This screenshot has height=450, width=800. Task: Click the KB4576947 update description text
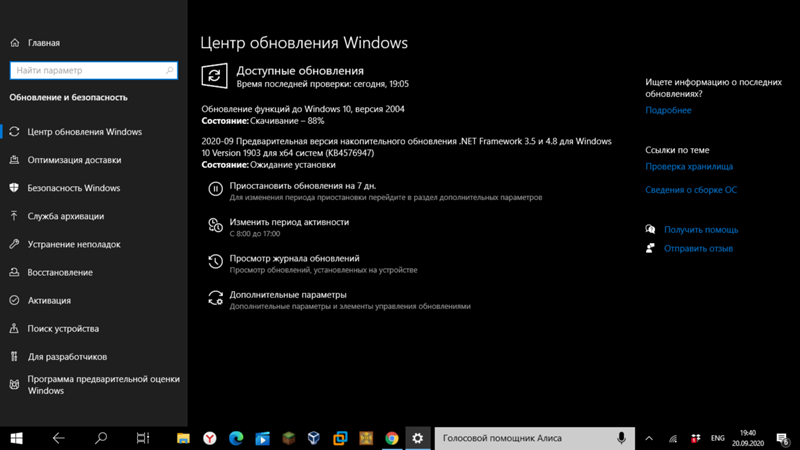pyautogui.click(x=406, y=147)
